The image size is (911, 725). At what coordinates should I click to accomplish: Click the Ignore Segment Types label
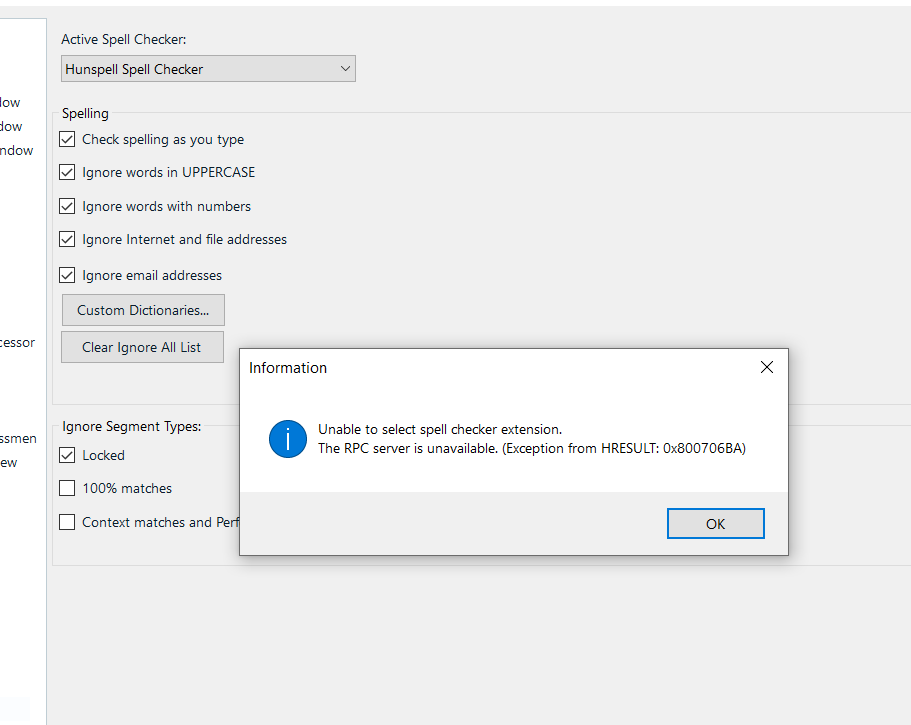(131, 426)
